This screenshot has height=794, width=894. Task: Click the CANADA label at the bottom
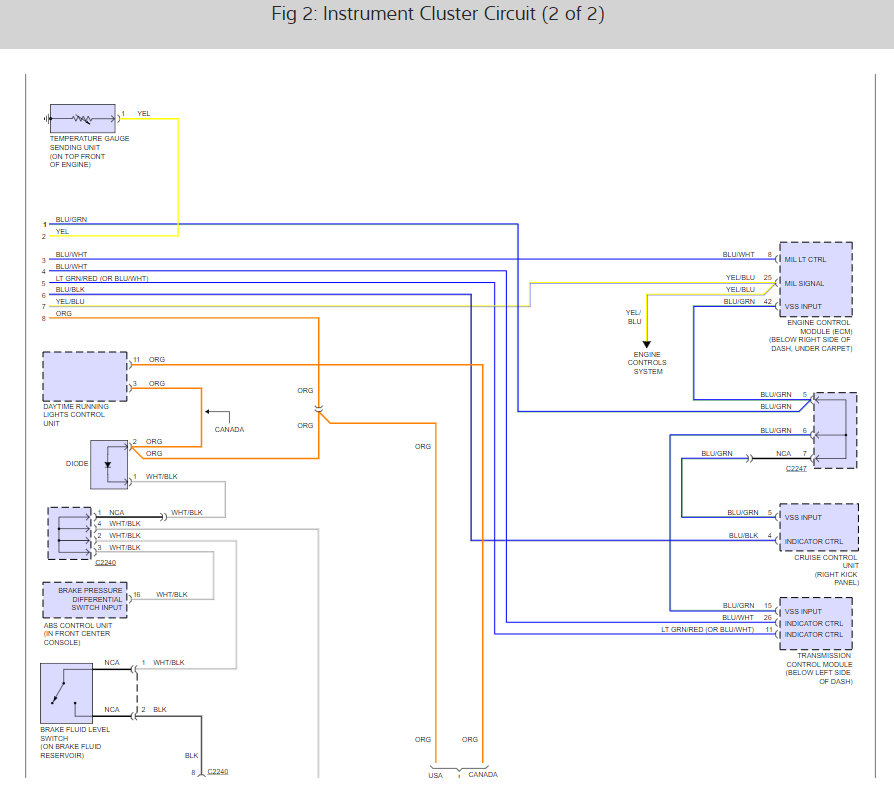[x=483, y=775]
